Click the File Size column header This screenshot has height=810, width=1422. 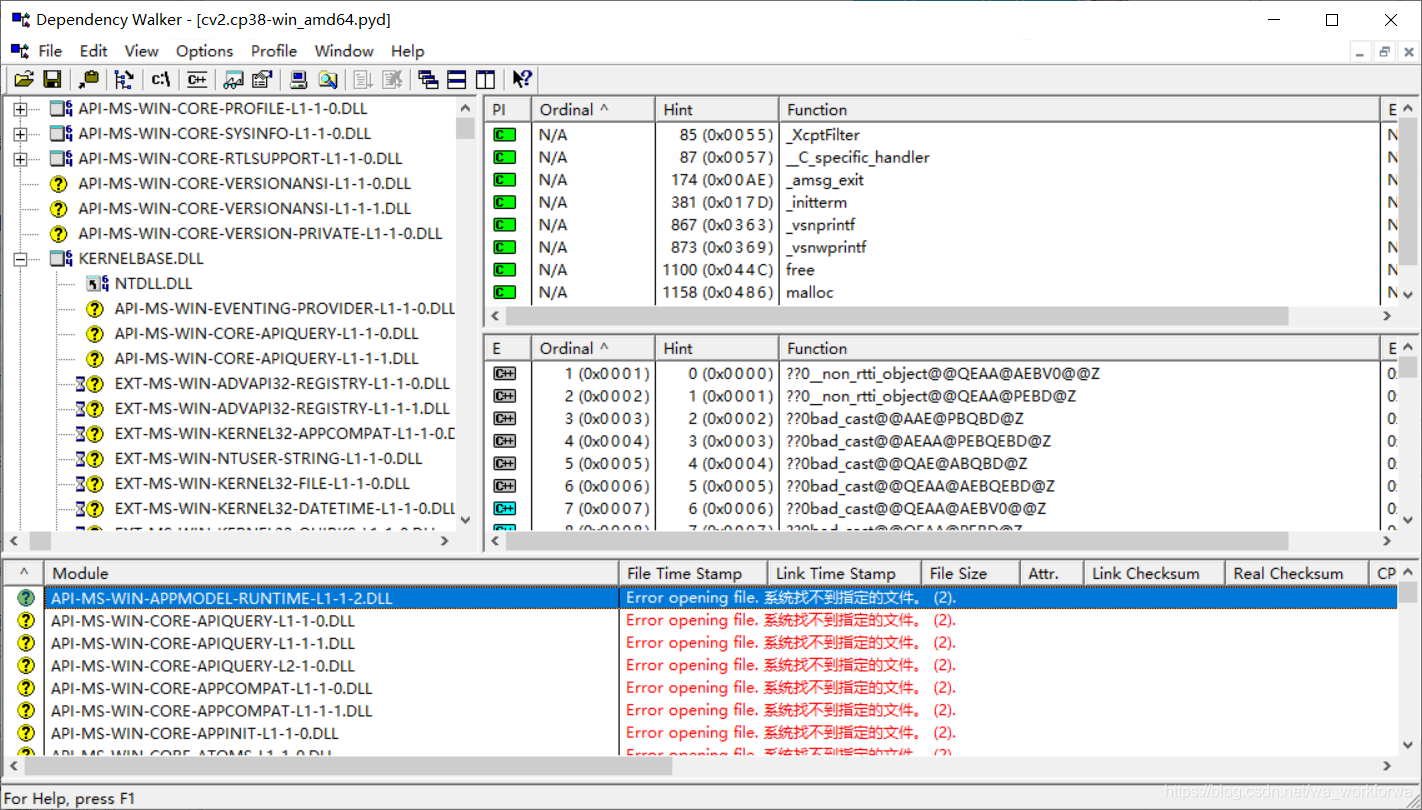[x=972, y=573]
